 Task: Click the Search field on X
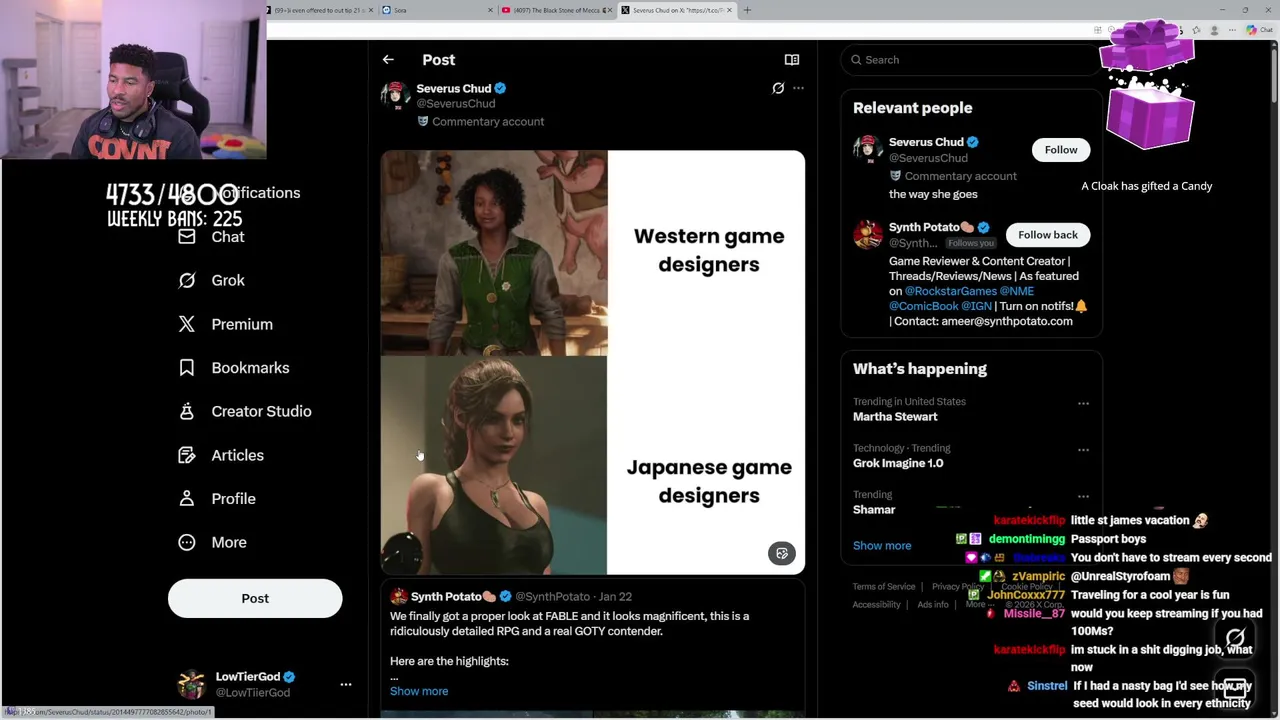pos(970,60)
